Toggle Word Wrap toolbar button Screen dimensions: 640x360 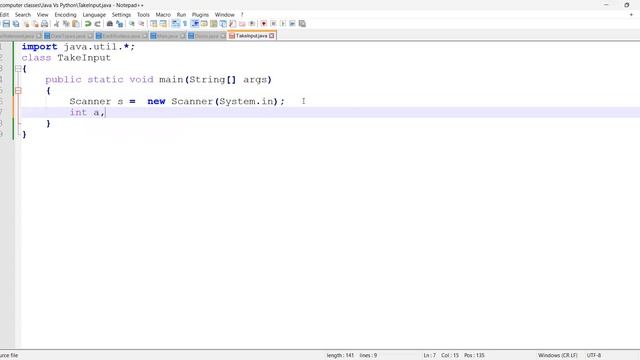click(x=176, y=24)
